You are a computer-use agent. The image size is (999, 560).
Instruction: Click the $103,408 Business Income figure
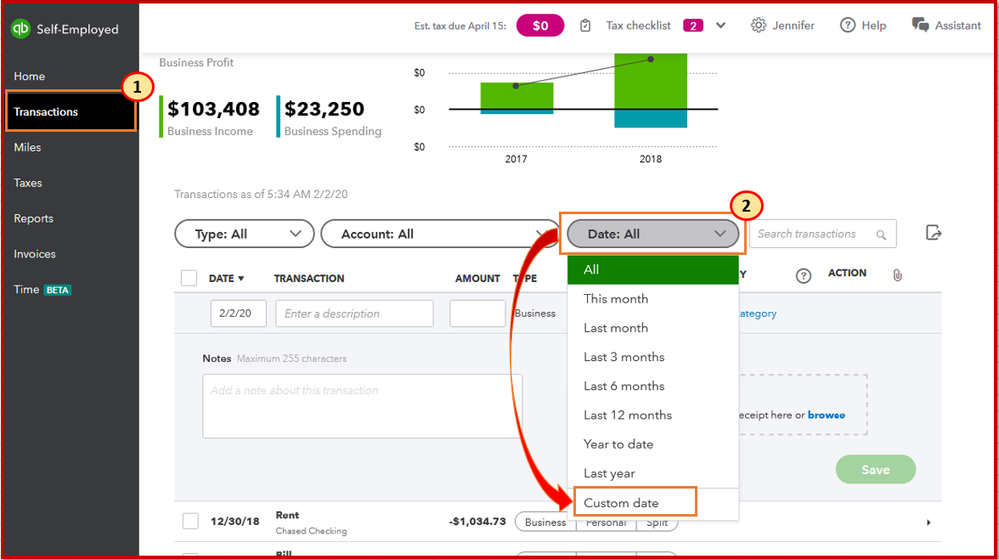(213, 109)
